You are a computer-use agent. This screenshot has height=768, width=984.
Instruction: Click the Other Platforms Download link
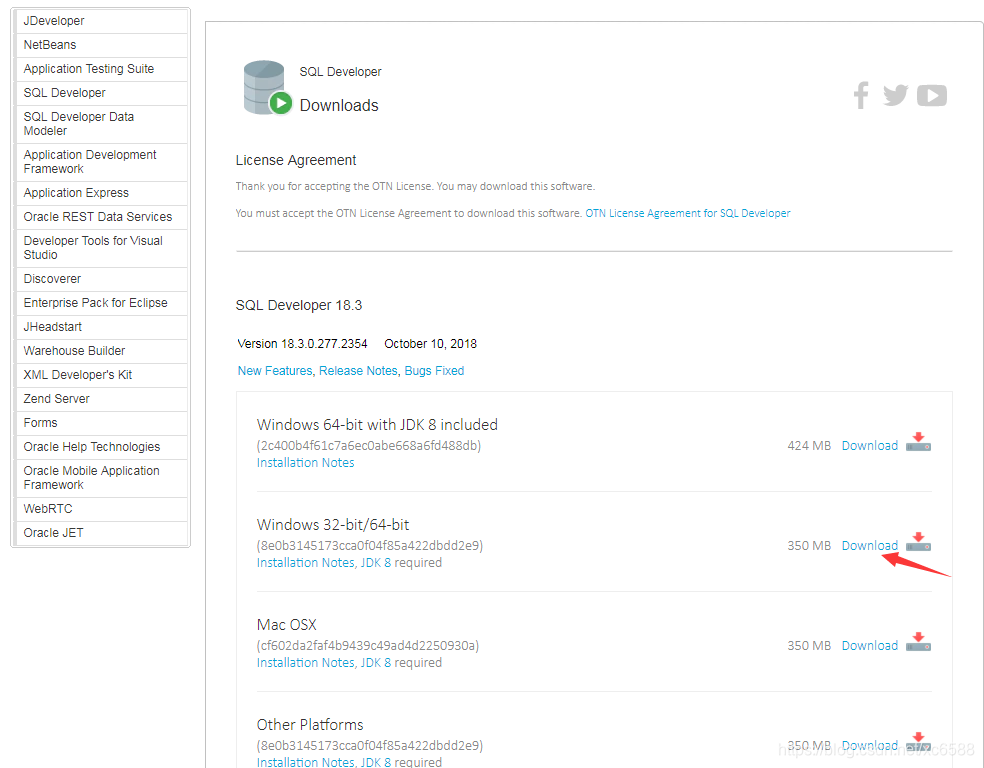[x=870, y=745]
